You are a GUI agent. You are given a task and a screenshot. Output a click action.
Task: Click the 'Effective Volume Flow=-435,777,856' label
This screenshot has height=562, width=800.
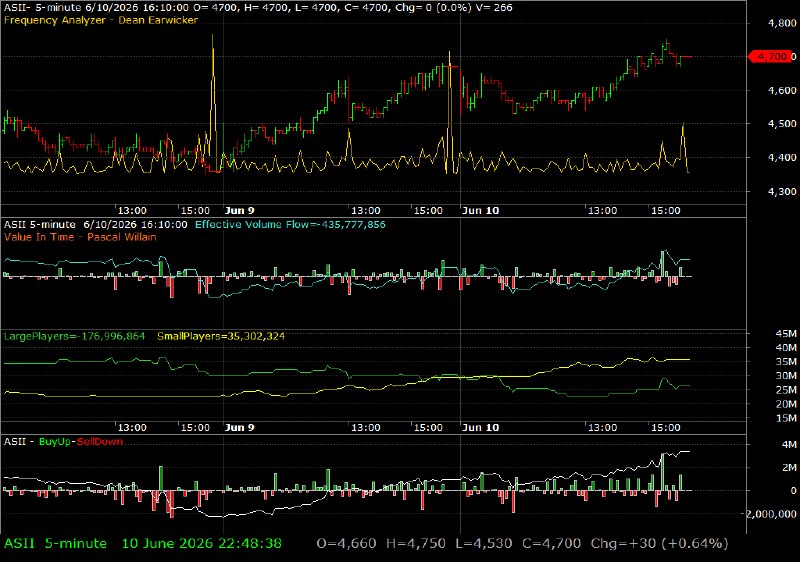click(x=290, y=224)
